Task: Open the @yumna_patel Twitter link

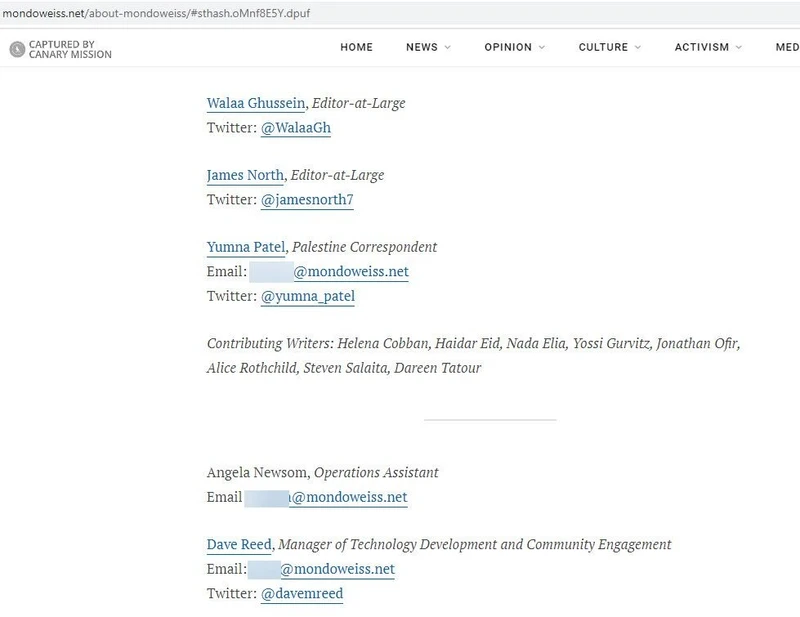Action: tap(308, 296)
